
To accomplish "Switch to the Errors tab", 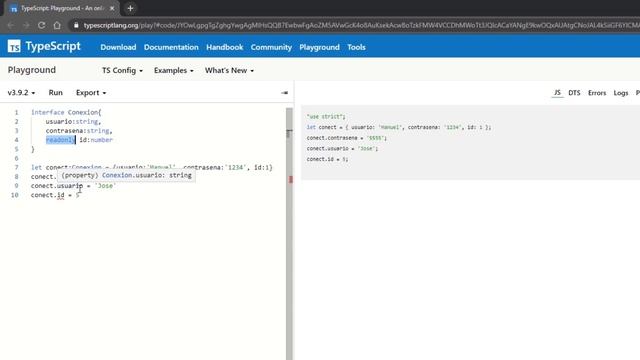I will point(597,93).
